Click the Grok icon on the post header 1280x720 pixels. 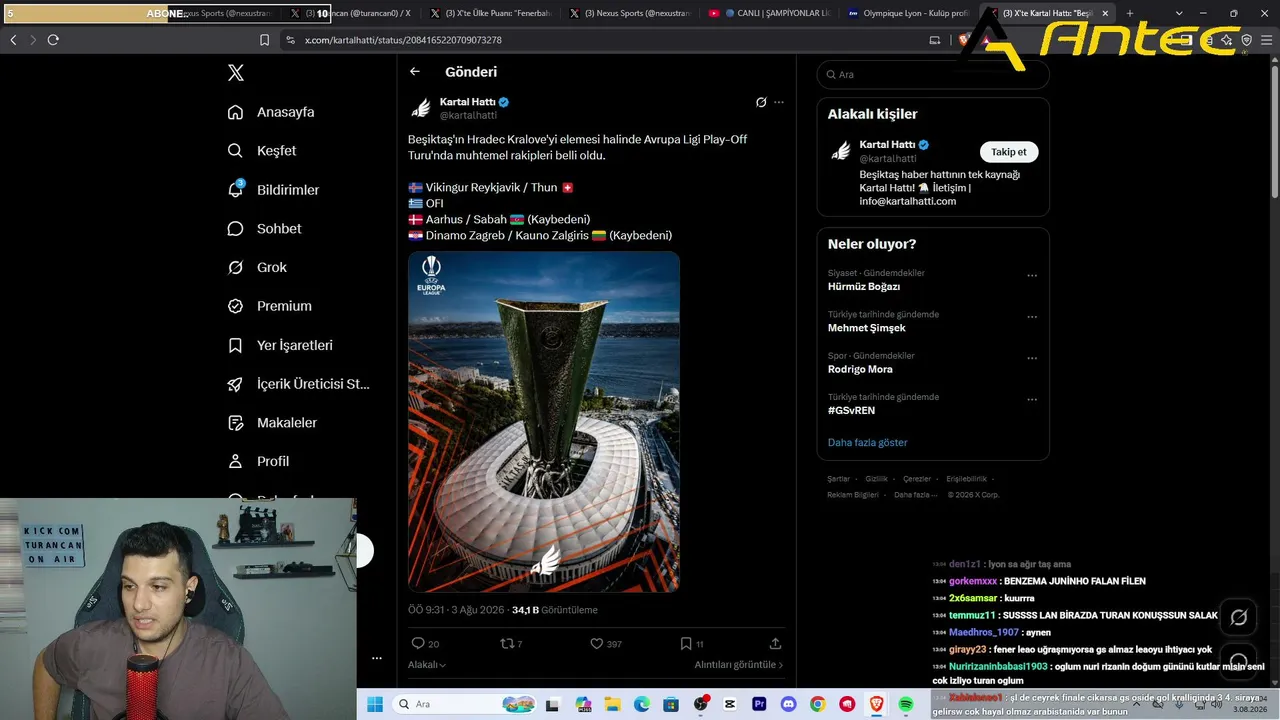click(761, 102)
